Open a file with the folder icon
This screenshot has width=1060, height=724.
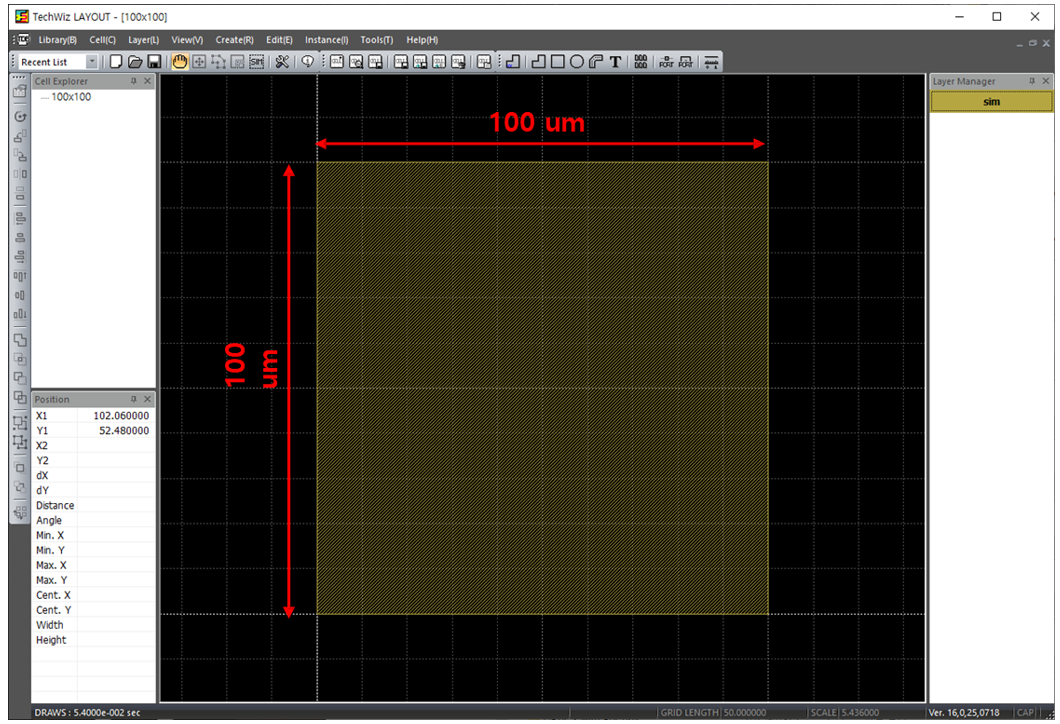(135, 62)
